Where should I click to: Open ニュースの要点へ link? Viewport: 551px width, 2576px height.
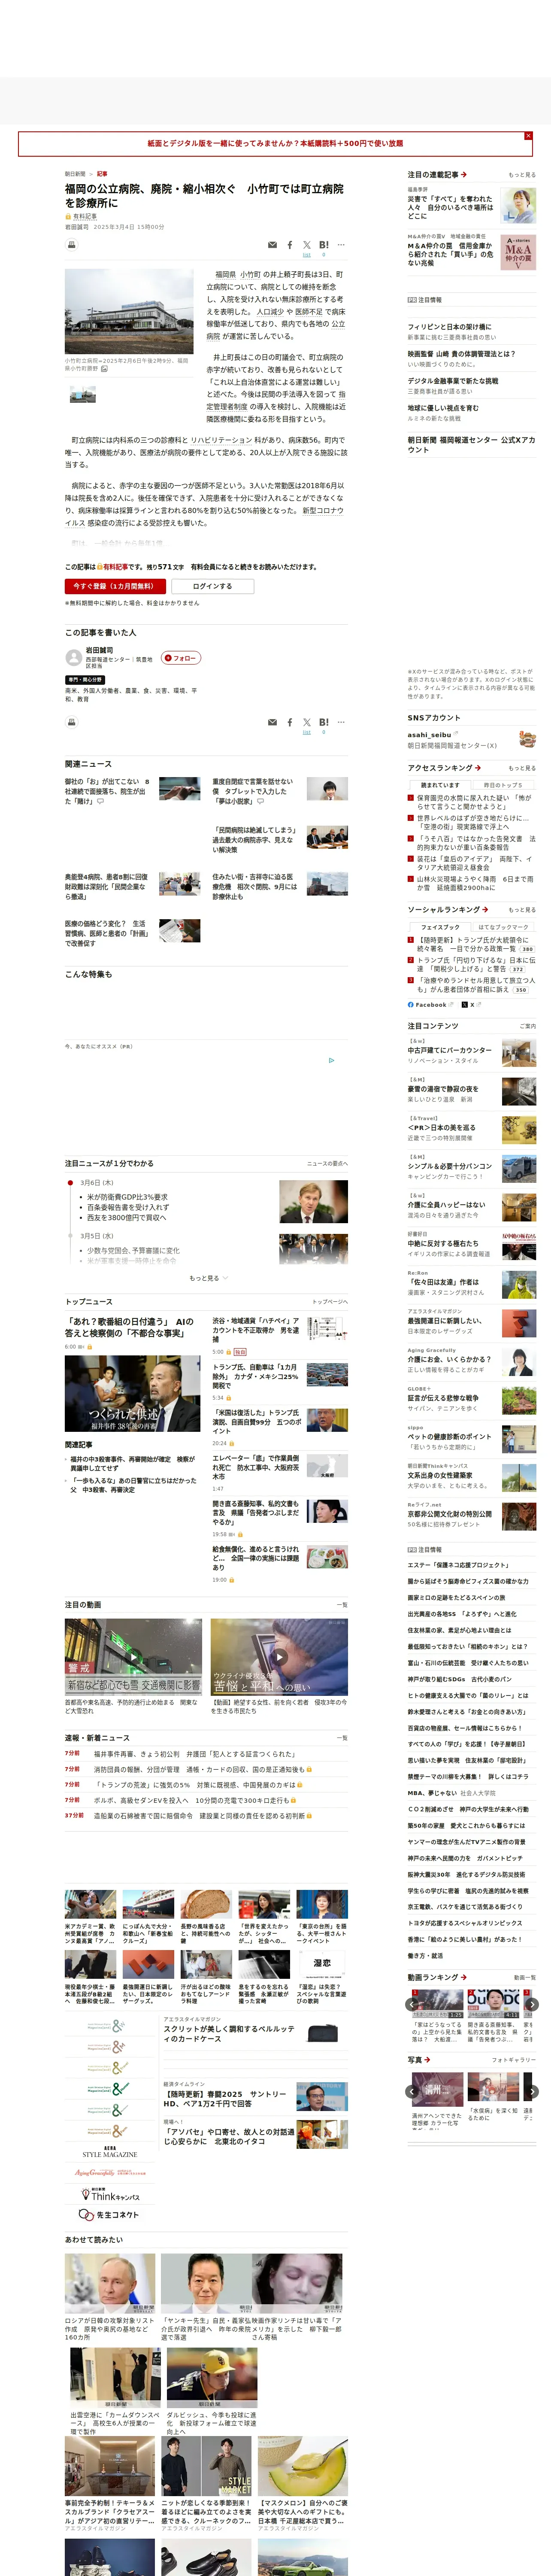[x=327, y=1164]
